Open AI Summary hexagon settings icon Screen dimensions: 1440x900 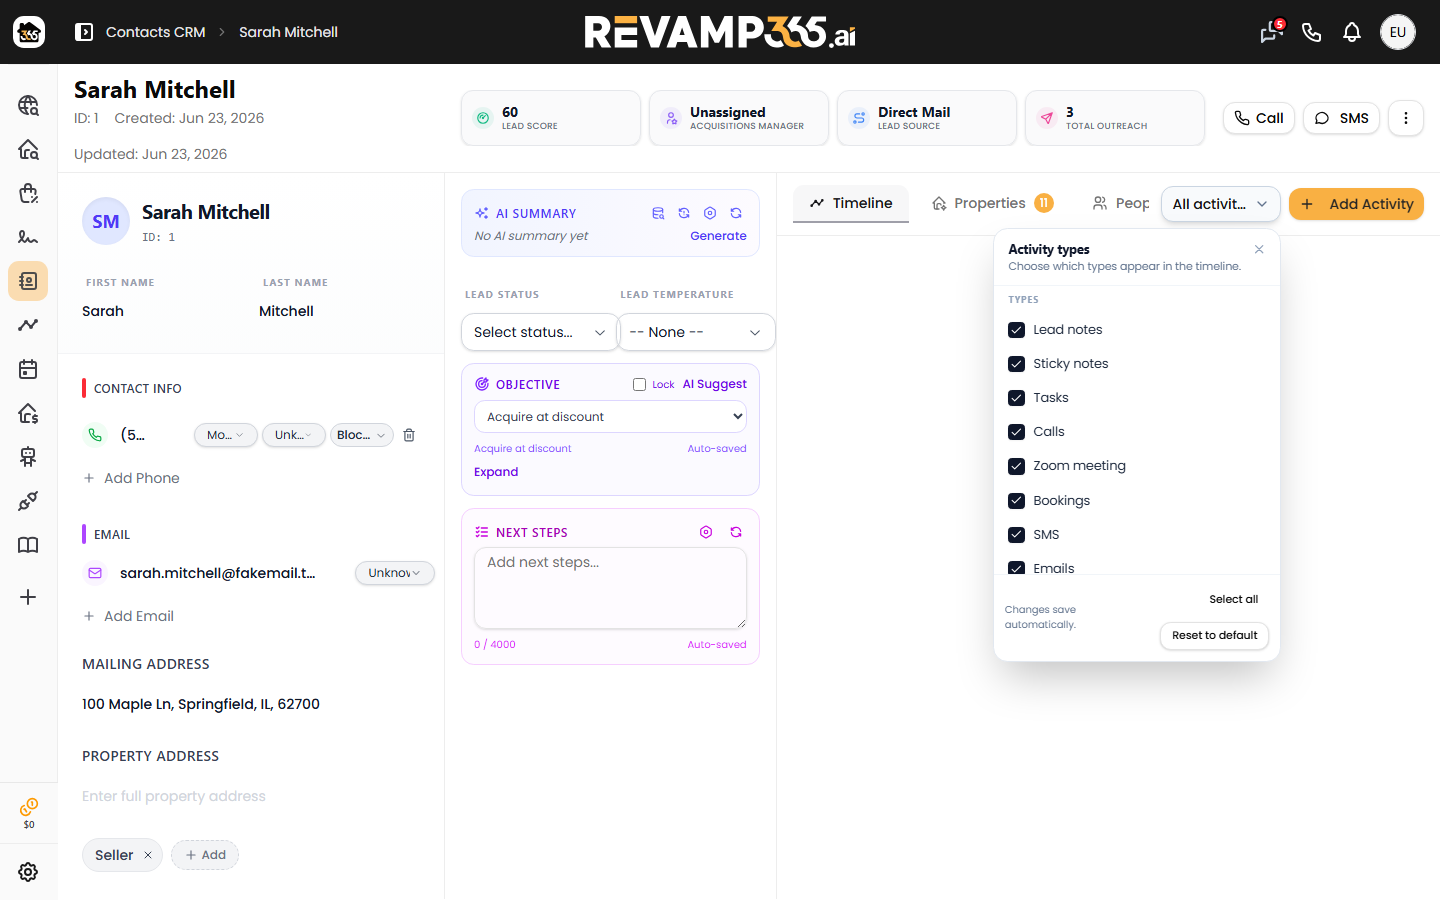(x=710, y=213)
